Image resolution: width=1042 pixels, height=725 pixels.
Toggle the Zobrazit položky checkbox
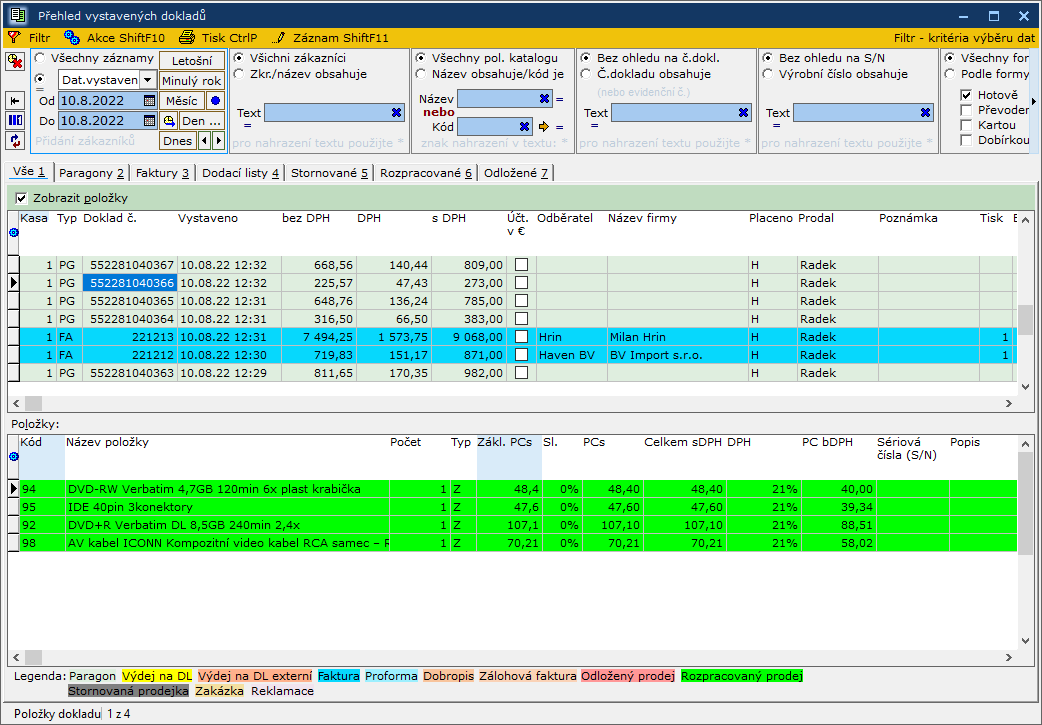coord(22,198)
